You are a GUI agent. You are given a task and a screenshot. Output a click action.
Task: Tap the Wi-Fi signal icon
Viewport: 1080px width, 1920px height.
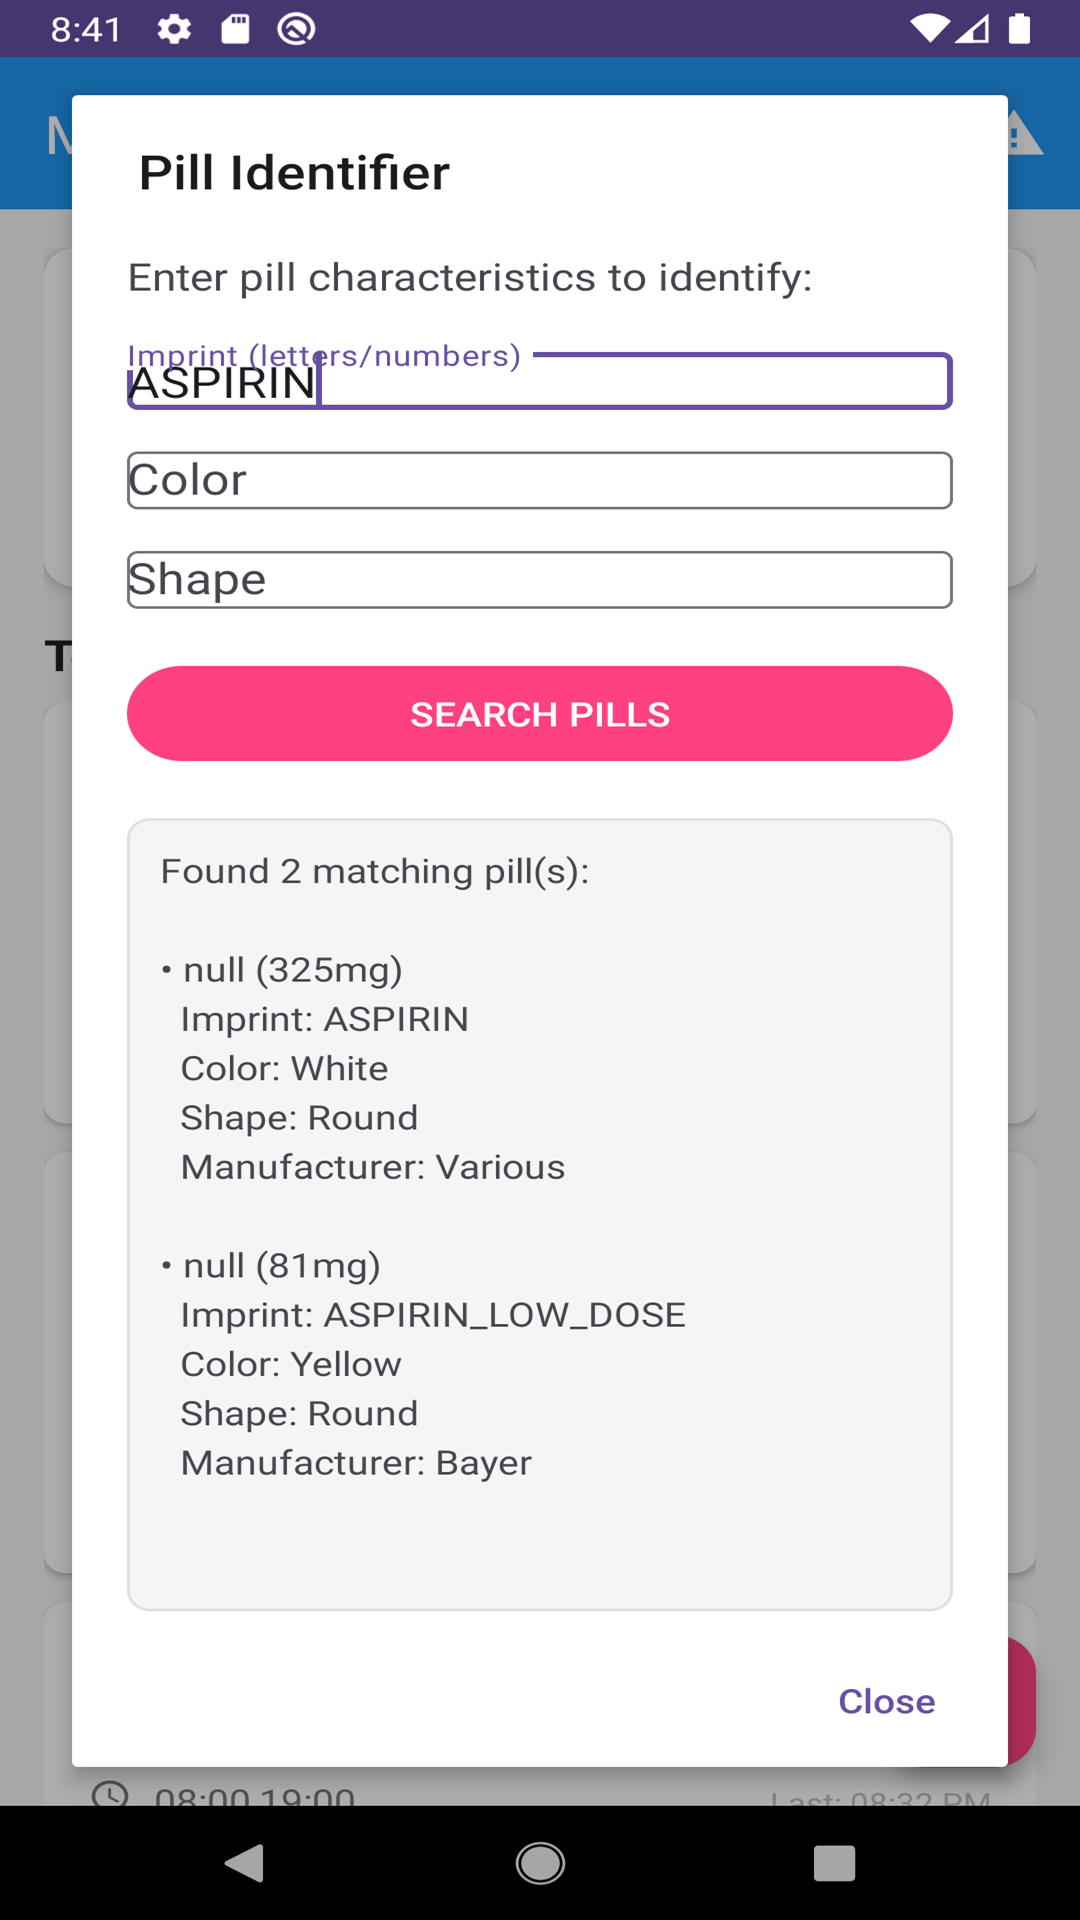929,29
